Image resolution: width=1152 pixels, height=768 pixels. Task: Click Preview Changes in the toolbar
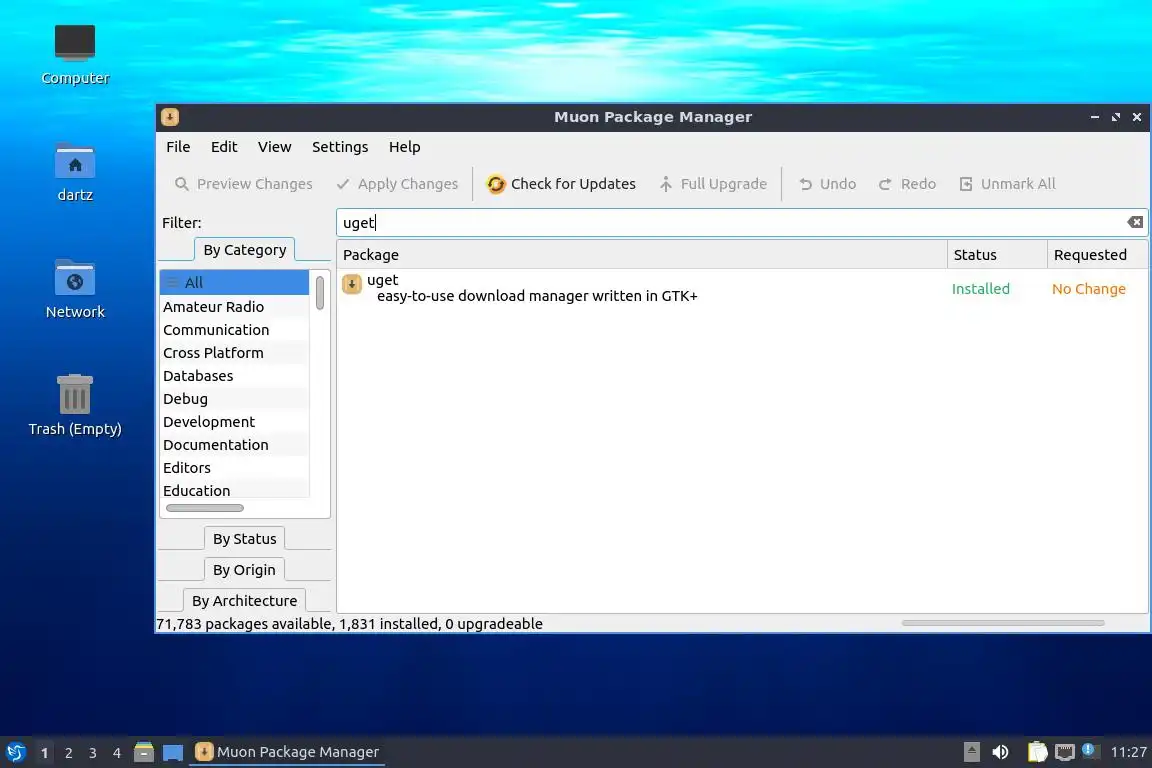243,184
